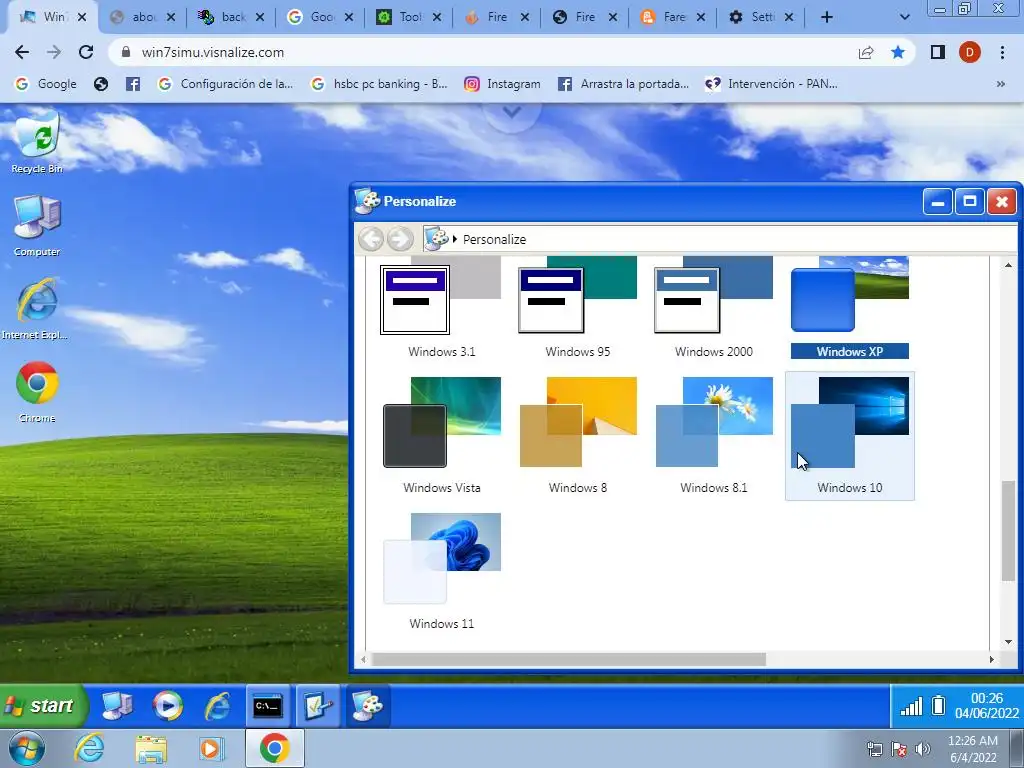
Task: Open Media Player on Windows 7 taskbar
Action: [211, 748]
